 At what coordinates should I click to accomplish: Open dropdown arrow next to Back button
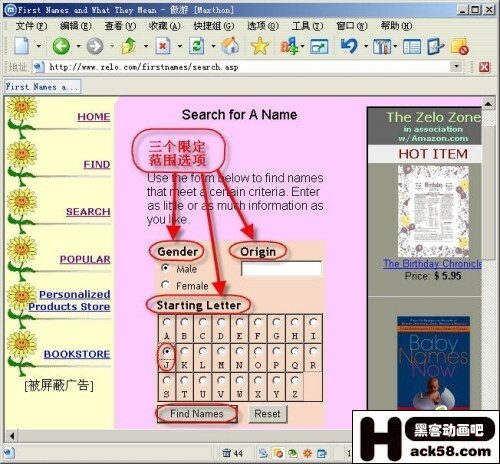[78, 46]
